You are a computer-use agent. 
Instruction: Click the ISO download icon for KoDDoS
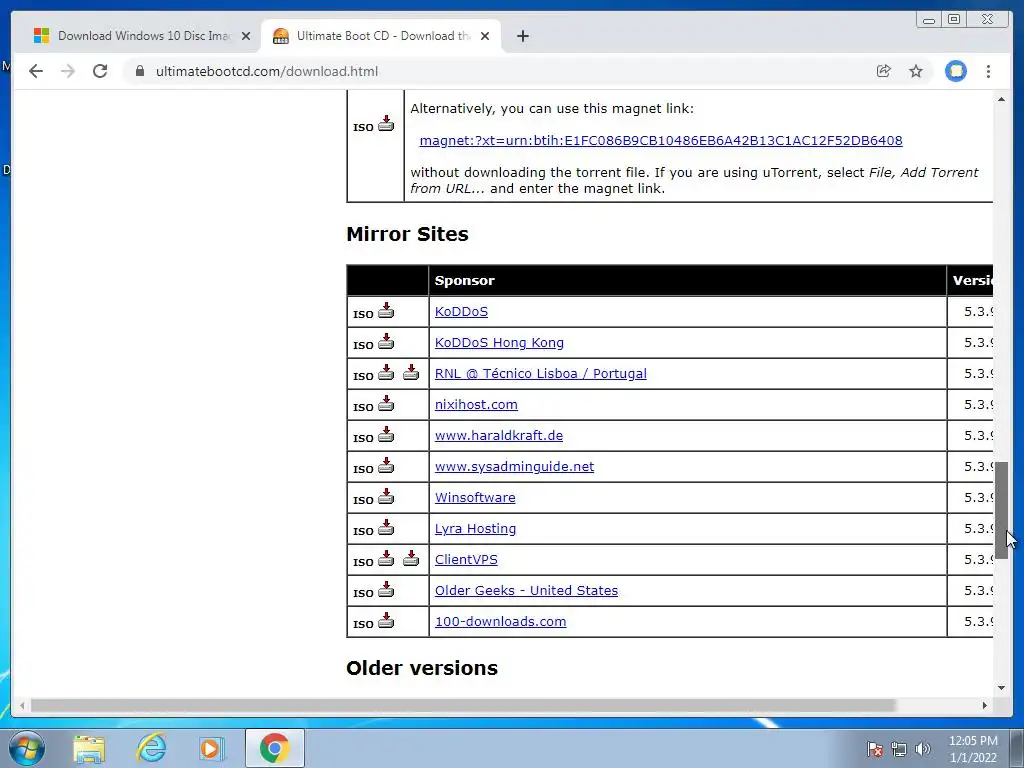tap(386, 310)
